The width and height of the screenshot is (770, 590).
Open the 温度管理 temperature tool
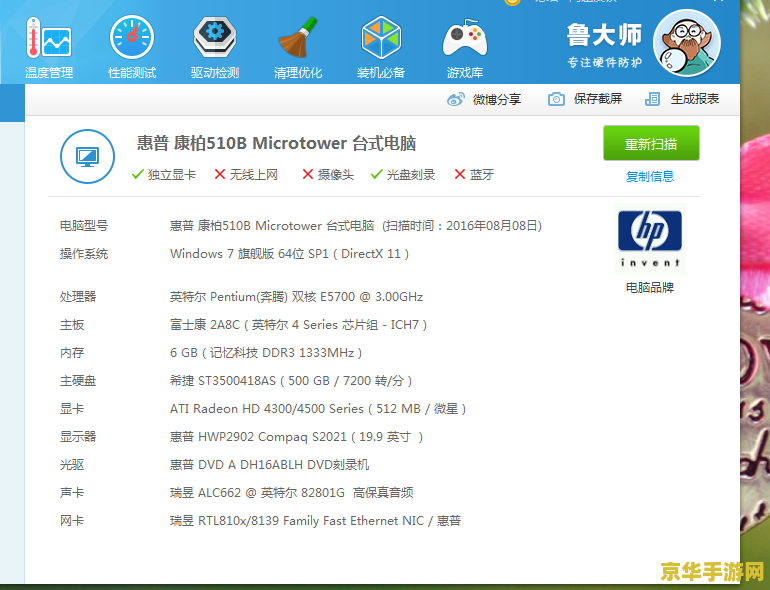pos(49,48)
